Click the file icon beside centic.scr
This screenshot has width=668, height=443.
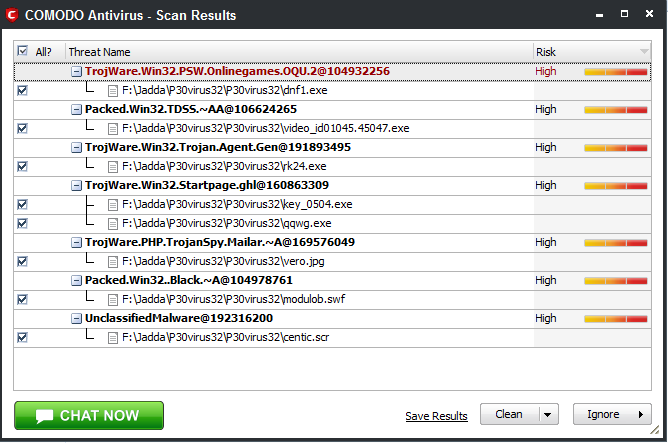112,338
